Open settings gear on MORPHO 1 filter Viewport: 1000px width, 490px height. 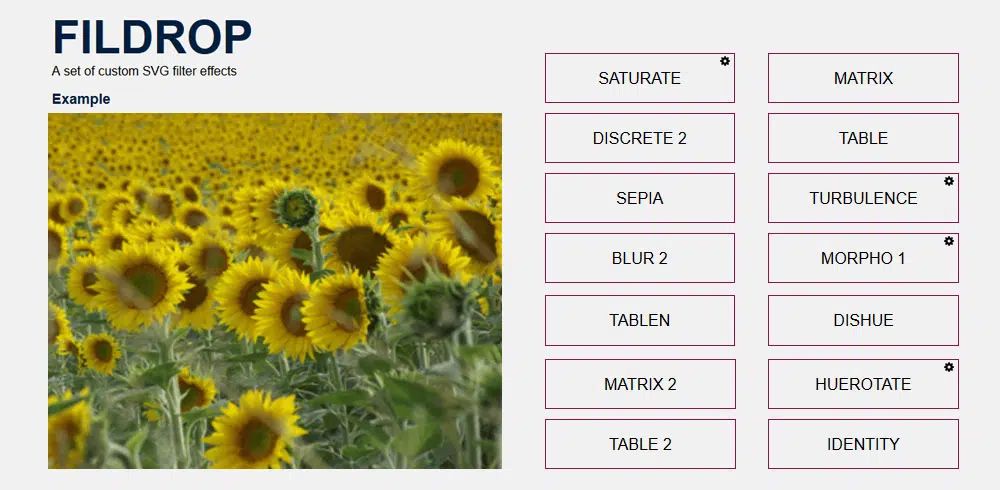click(948, 241)
